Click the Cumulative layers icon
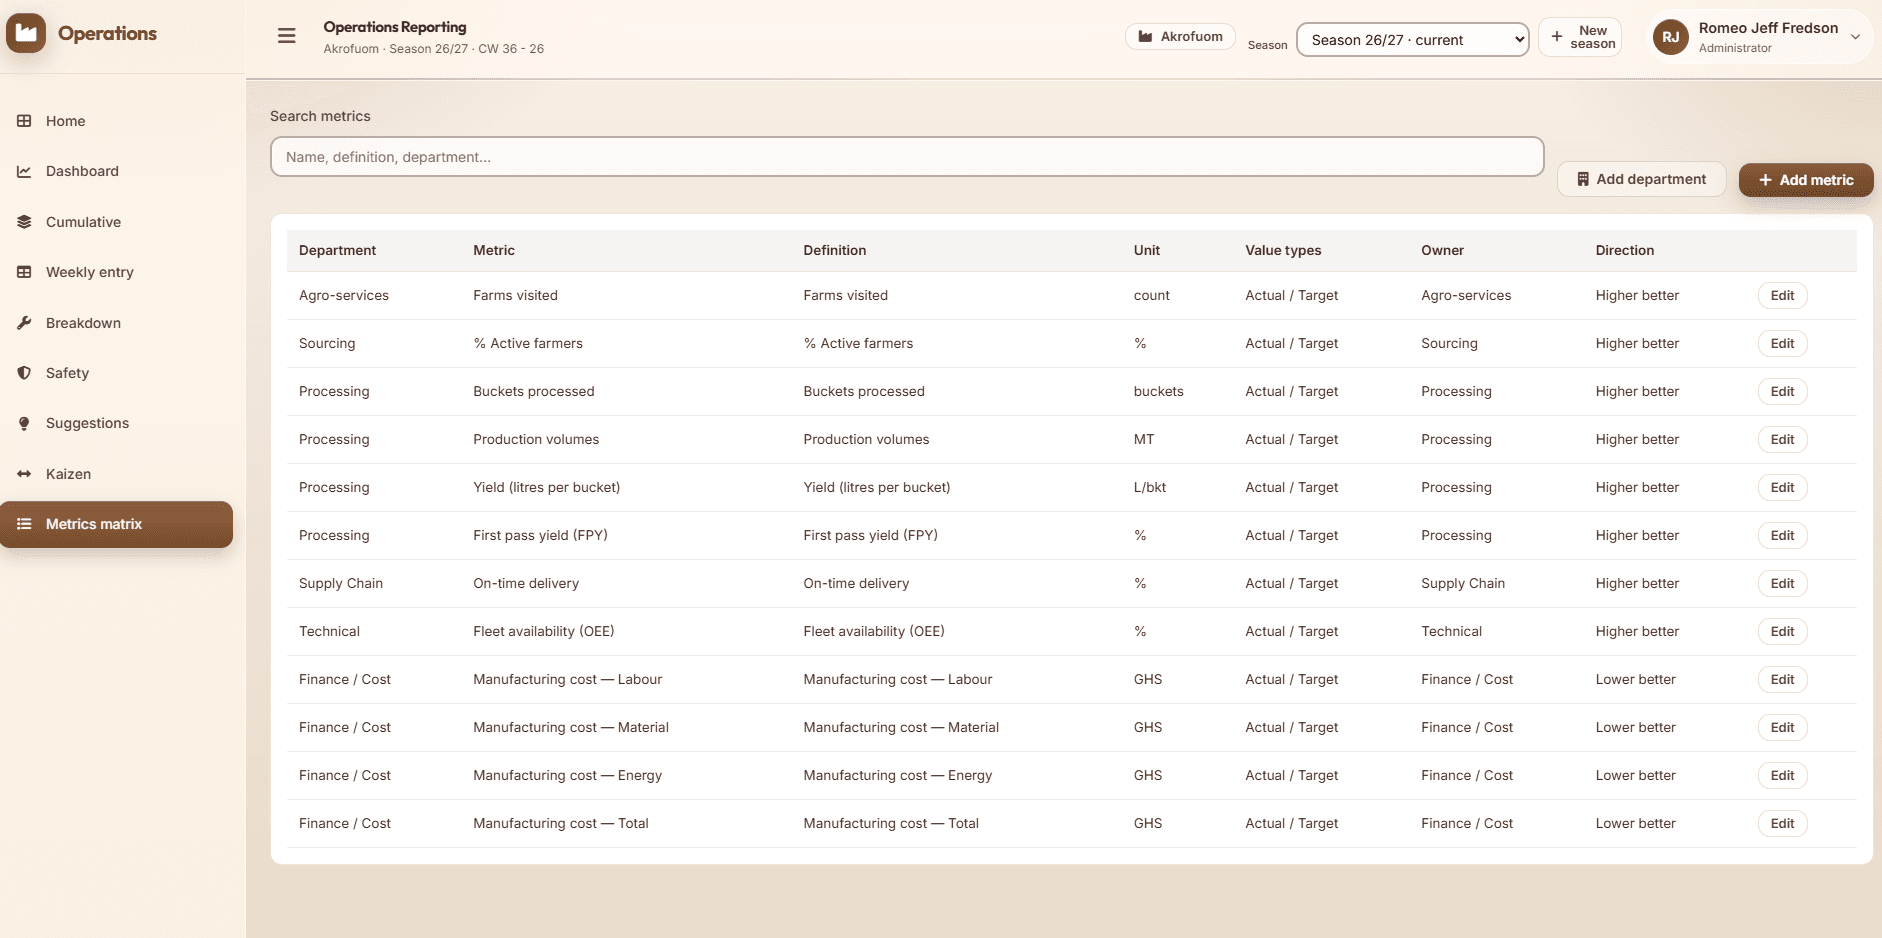This screenshot has height=938, width=1882. coord(24,222)
